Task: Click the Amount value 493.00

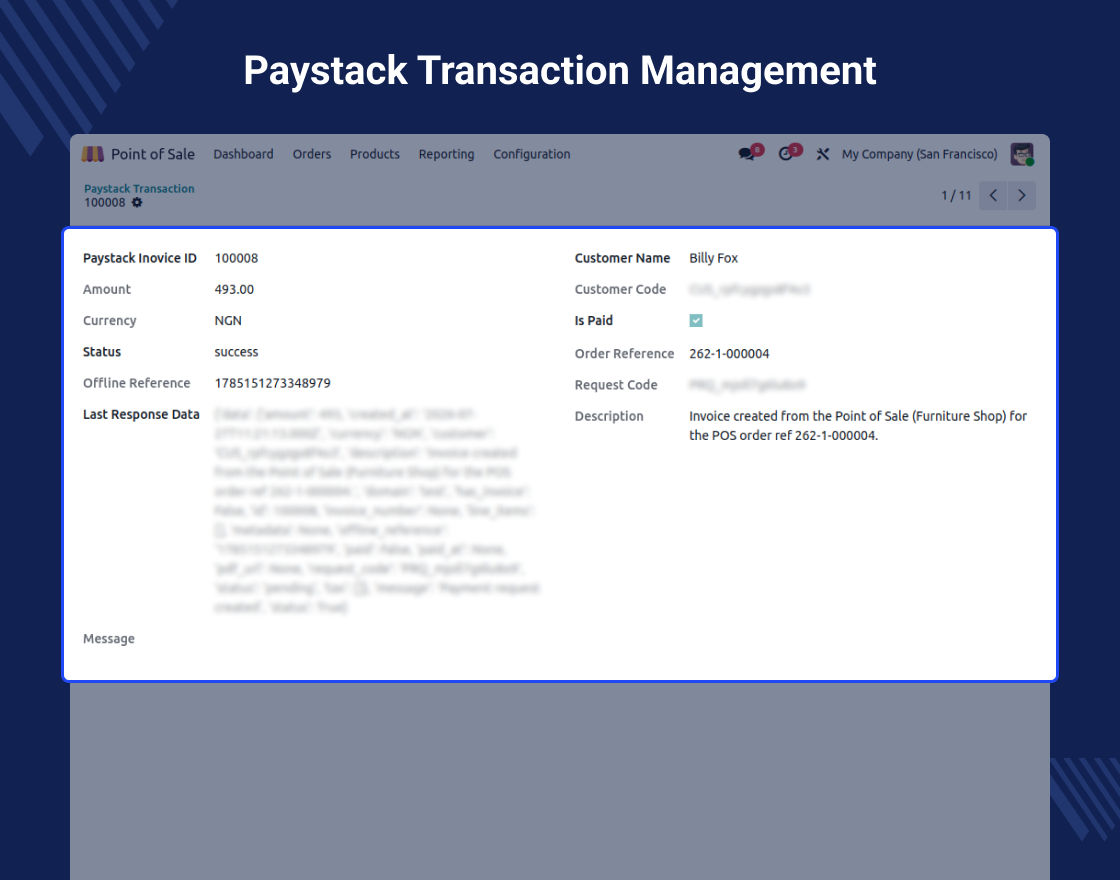Action: pos(234,289)
